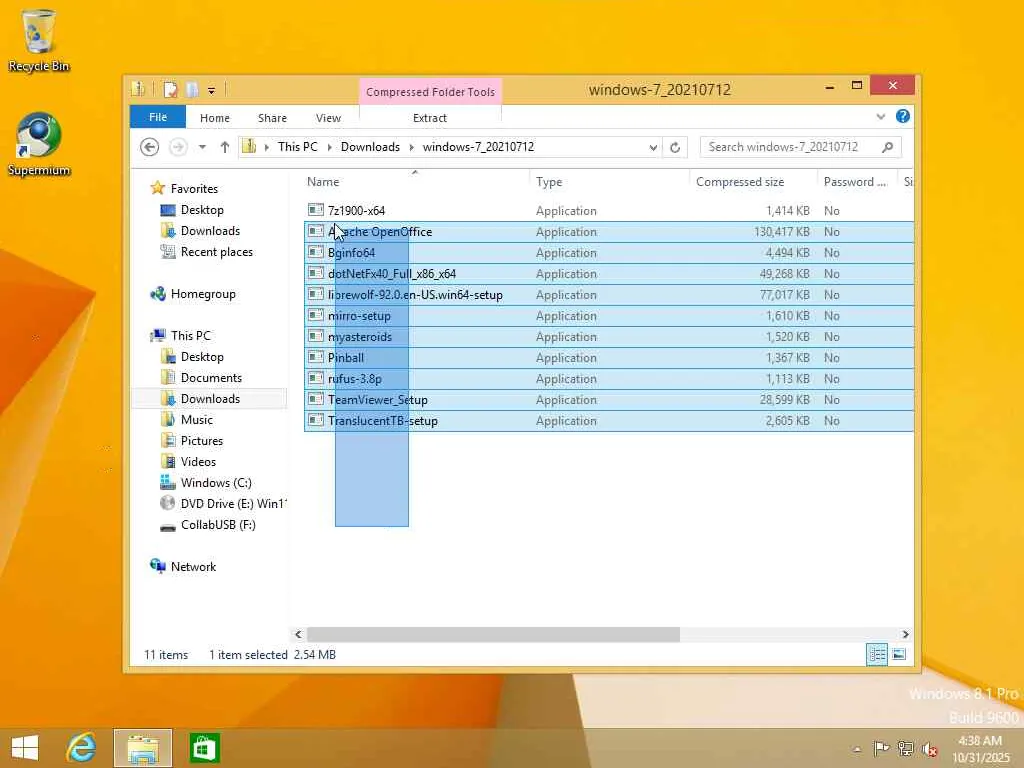Click the network tray icon
1024x768 pixels.
coord(905,748)
